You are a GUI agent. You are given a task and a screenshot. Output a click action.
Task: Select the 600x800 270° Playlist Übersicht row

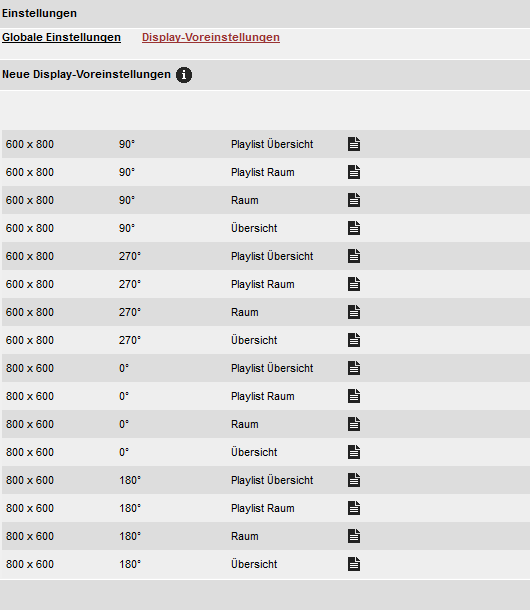[x=266, y=256]
